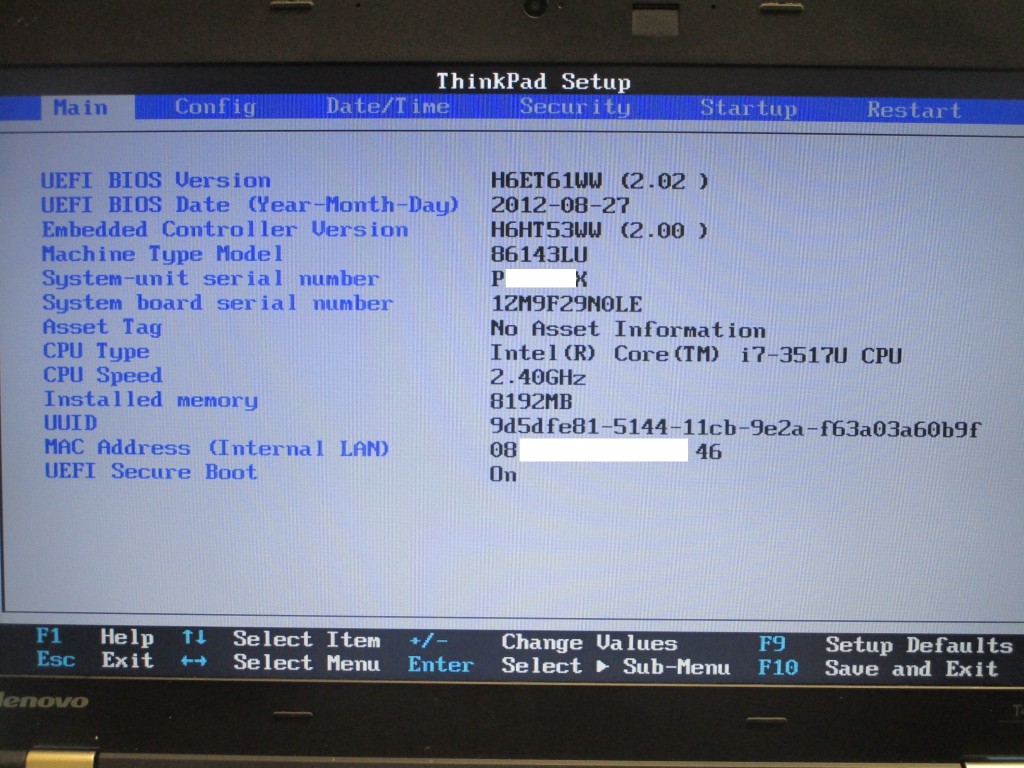Click the Exit hint beside Esc

[x=128, y=661]
